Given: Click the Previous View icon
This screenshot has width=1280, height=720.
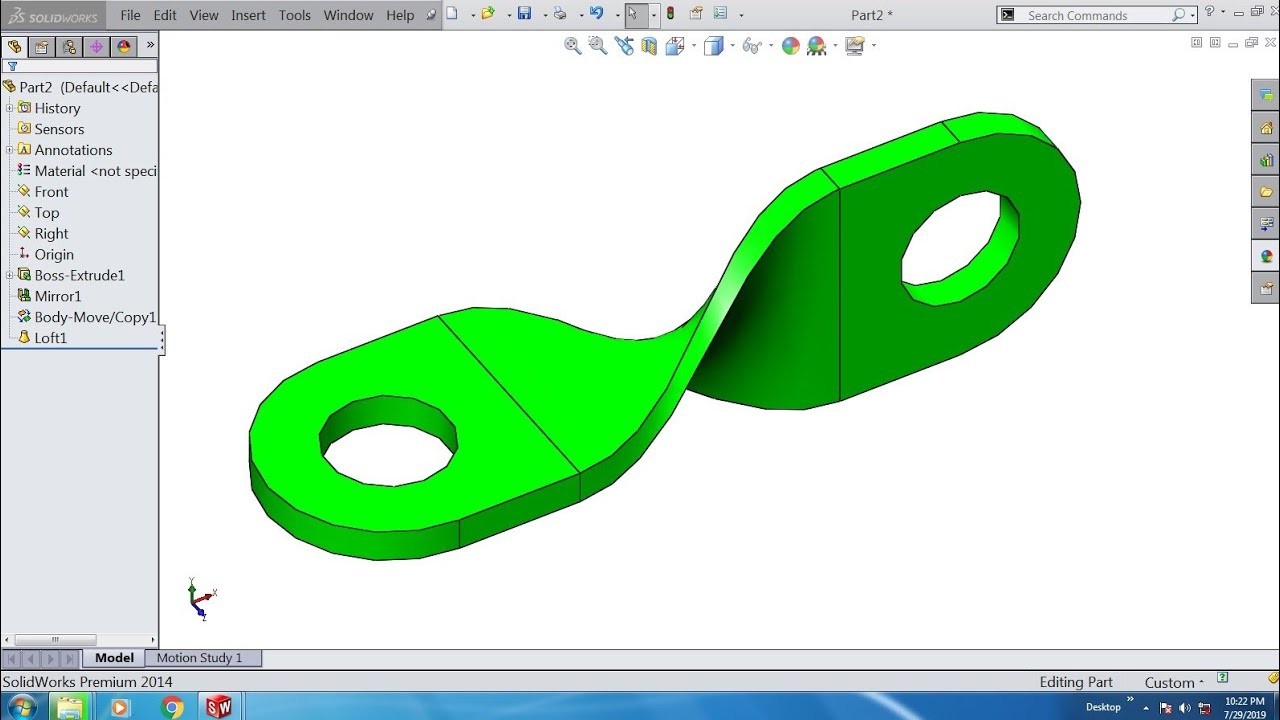Looking at the screenshot, I should tap(624, 46).
